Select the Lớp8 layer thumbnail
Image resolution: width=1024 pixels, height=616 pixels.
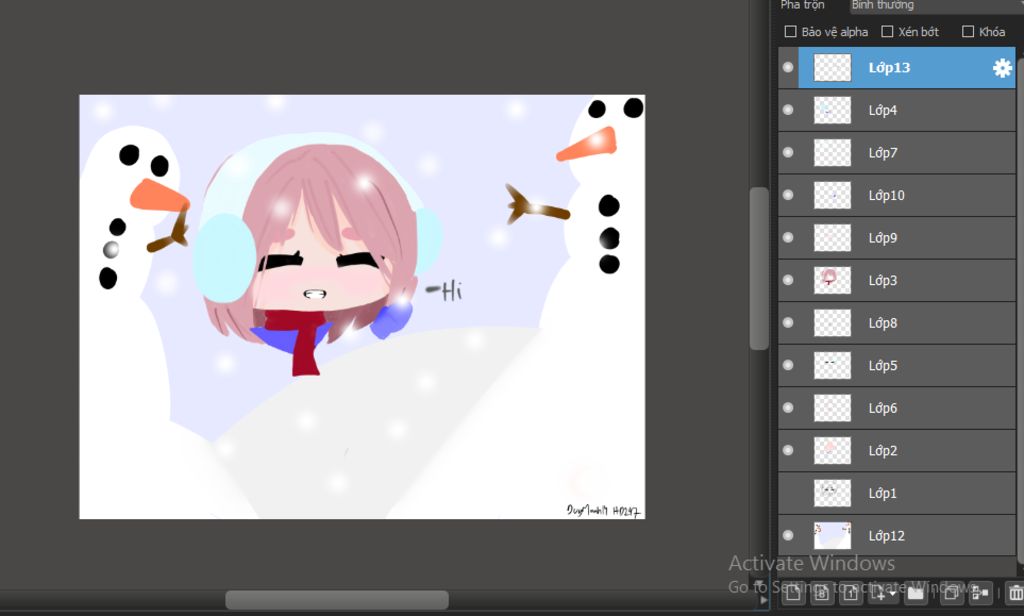[833, 322]
